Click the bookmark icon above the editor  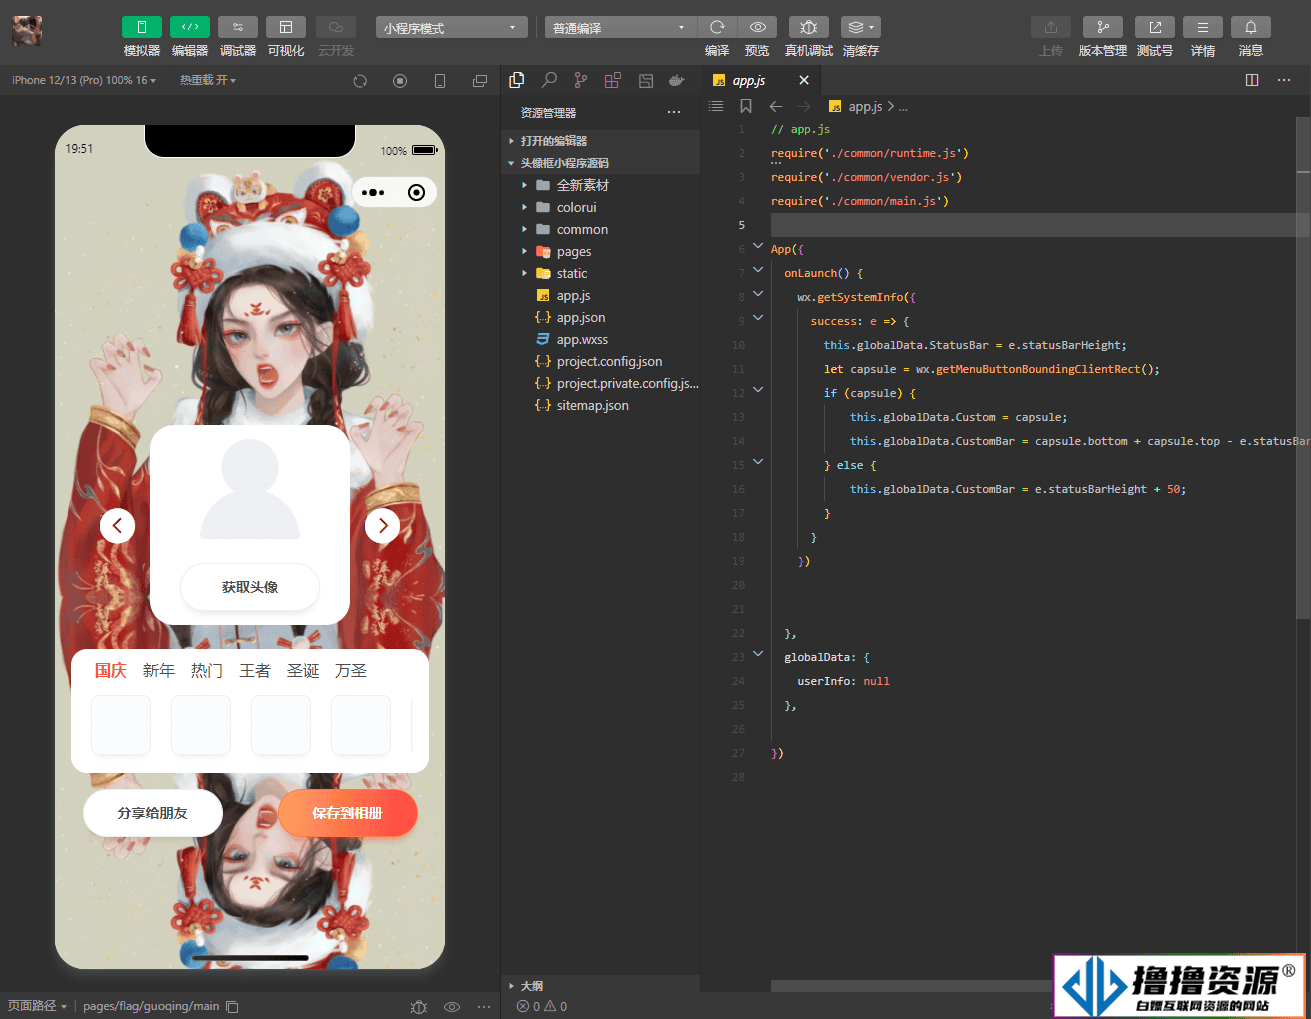[746, 106]
